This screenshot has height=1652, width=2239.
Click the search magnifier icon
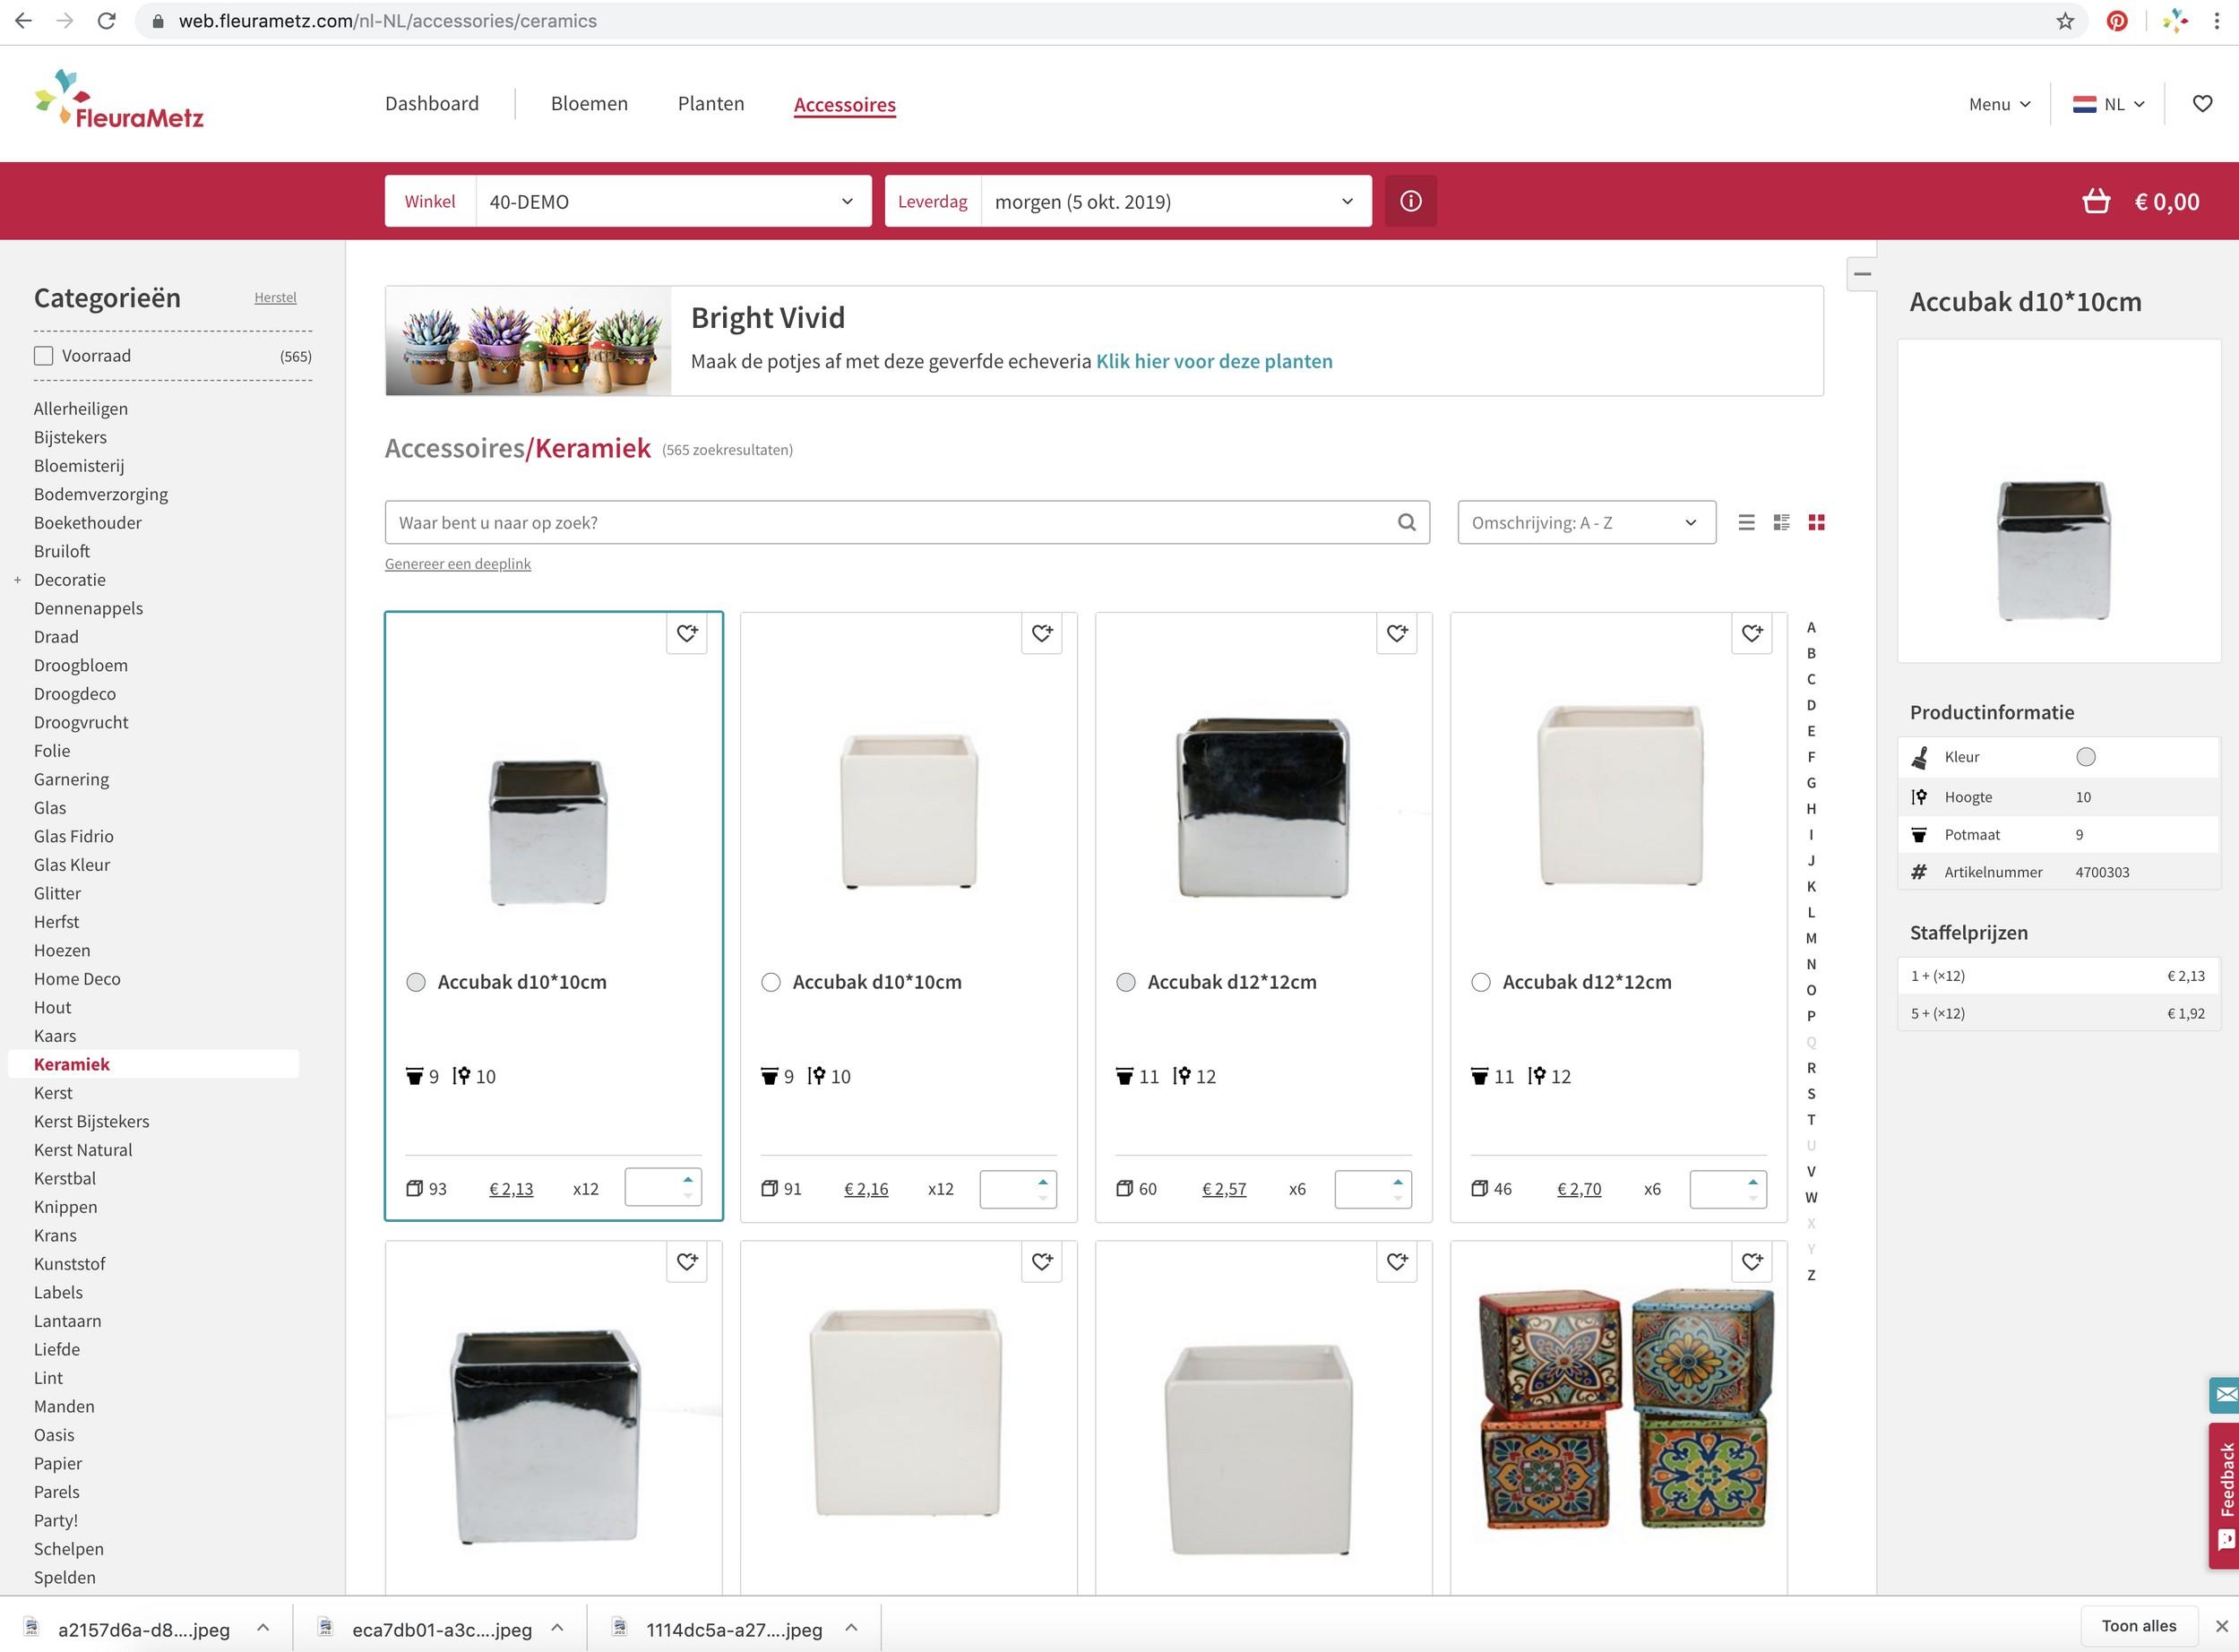(1406, 522)
